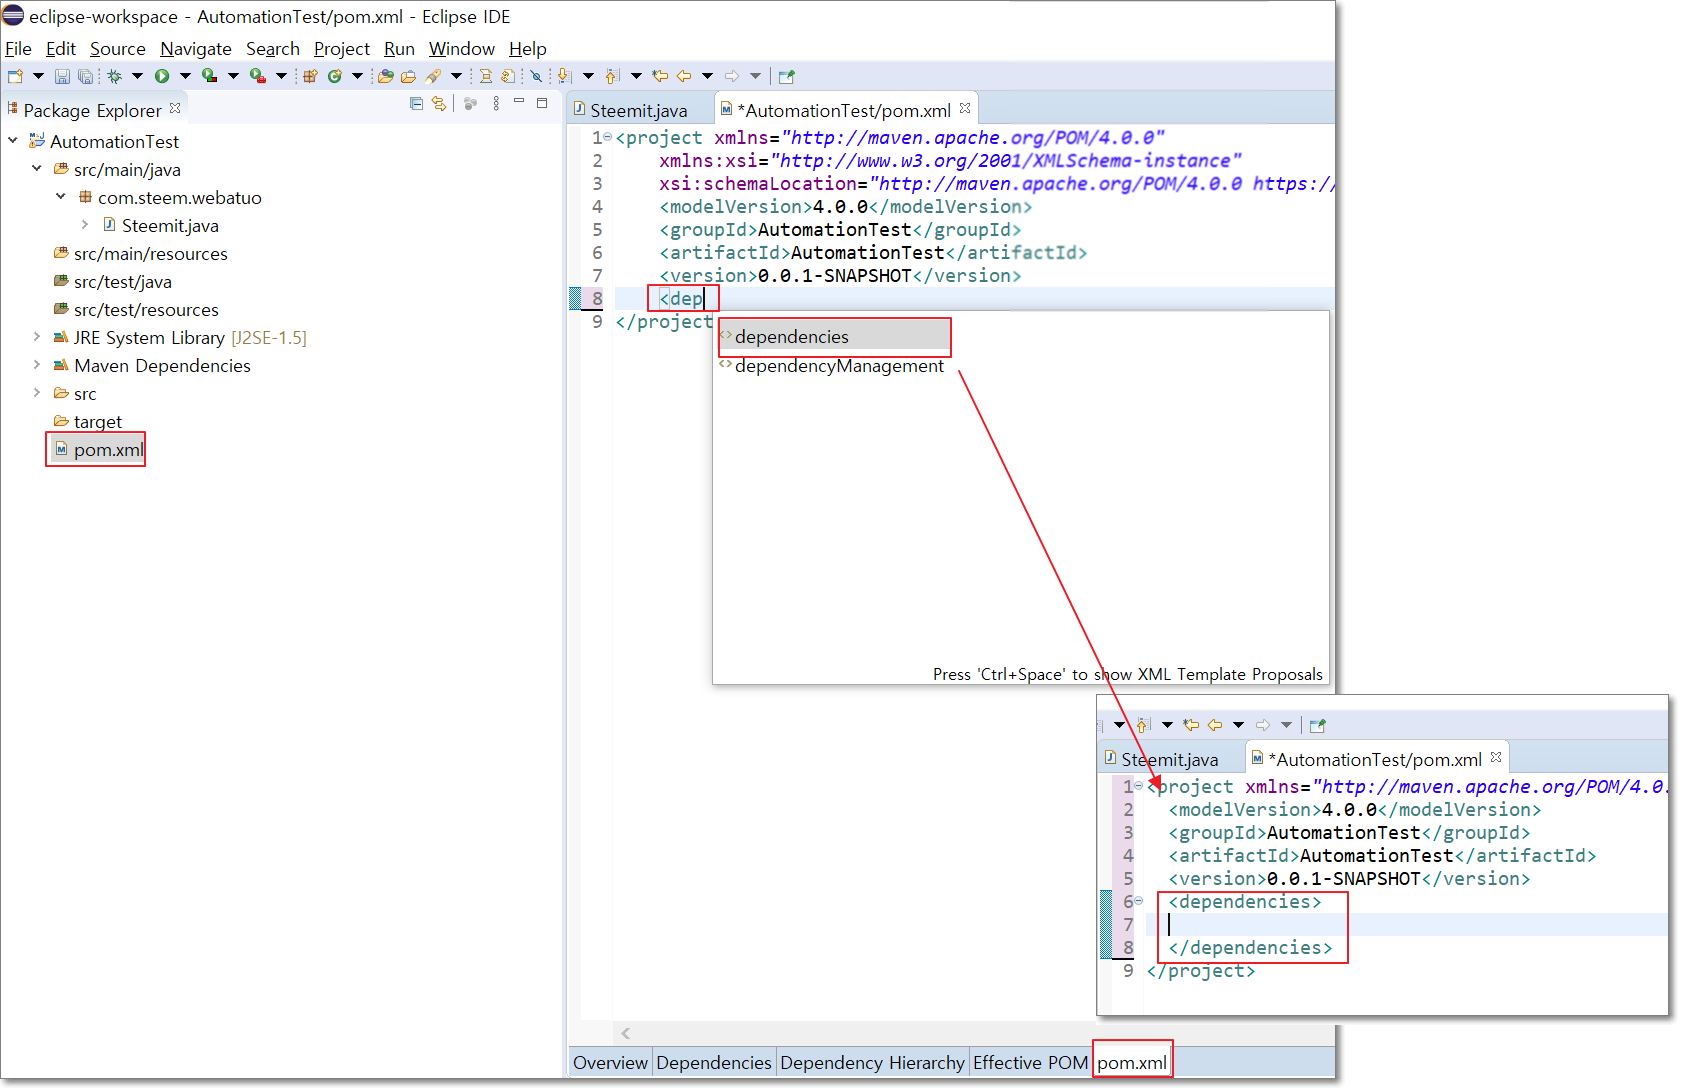This screenshot has height=1088, width=1682.
Task: Click line 6 artifactId text in editor
Action: coord(873,252)
